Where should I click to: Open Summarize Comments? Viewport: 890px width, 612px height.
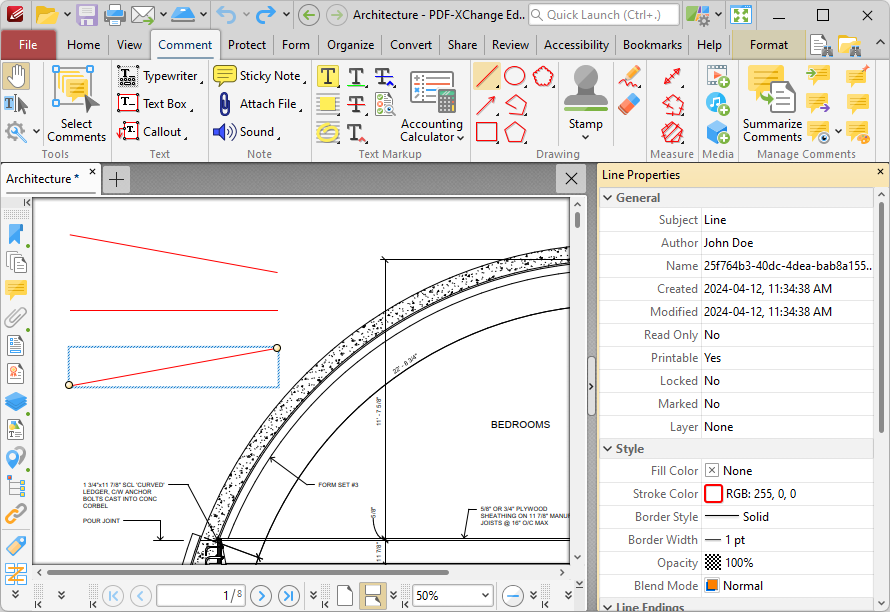[773, 104]
